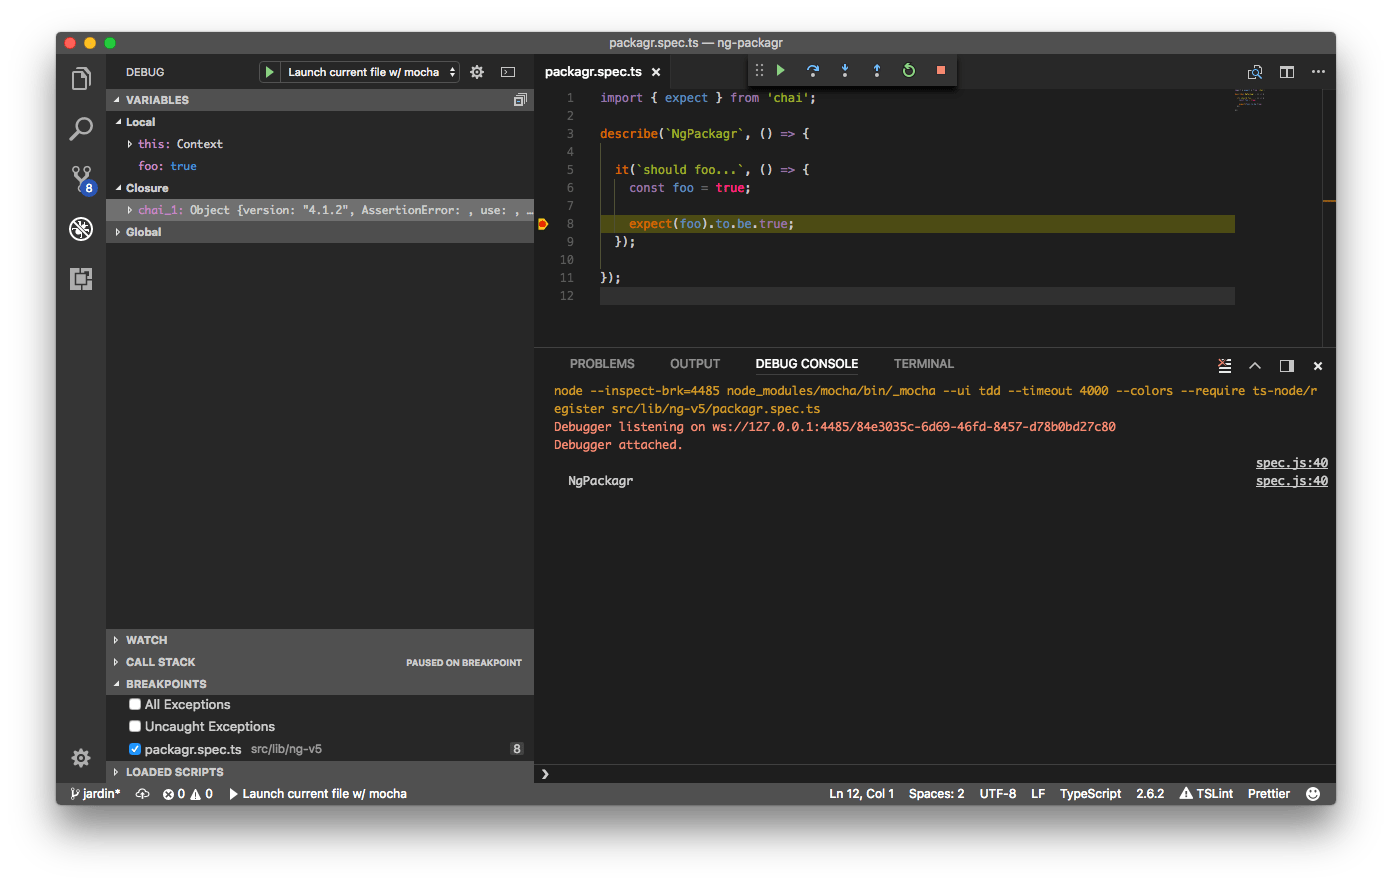Image resolution: width=1392 pixels, height=885 pixels.
Task: Restart the debug session
Action: tap(909, 70)
